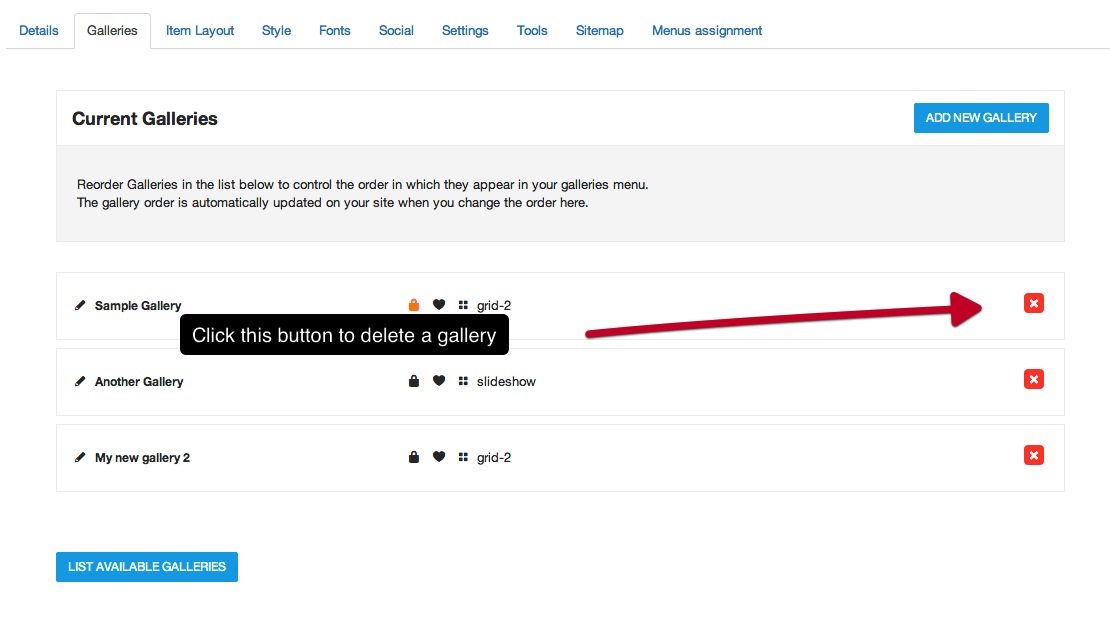Open the Tools tab
Image resolution: width=1110 pixels, height=633 pixels.
(532, 30)
